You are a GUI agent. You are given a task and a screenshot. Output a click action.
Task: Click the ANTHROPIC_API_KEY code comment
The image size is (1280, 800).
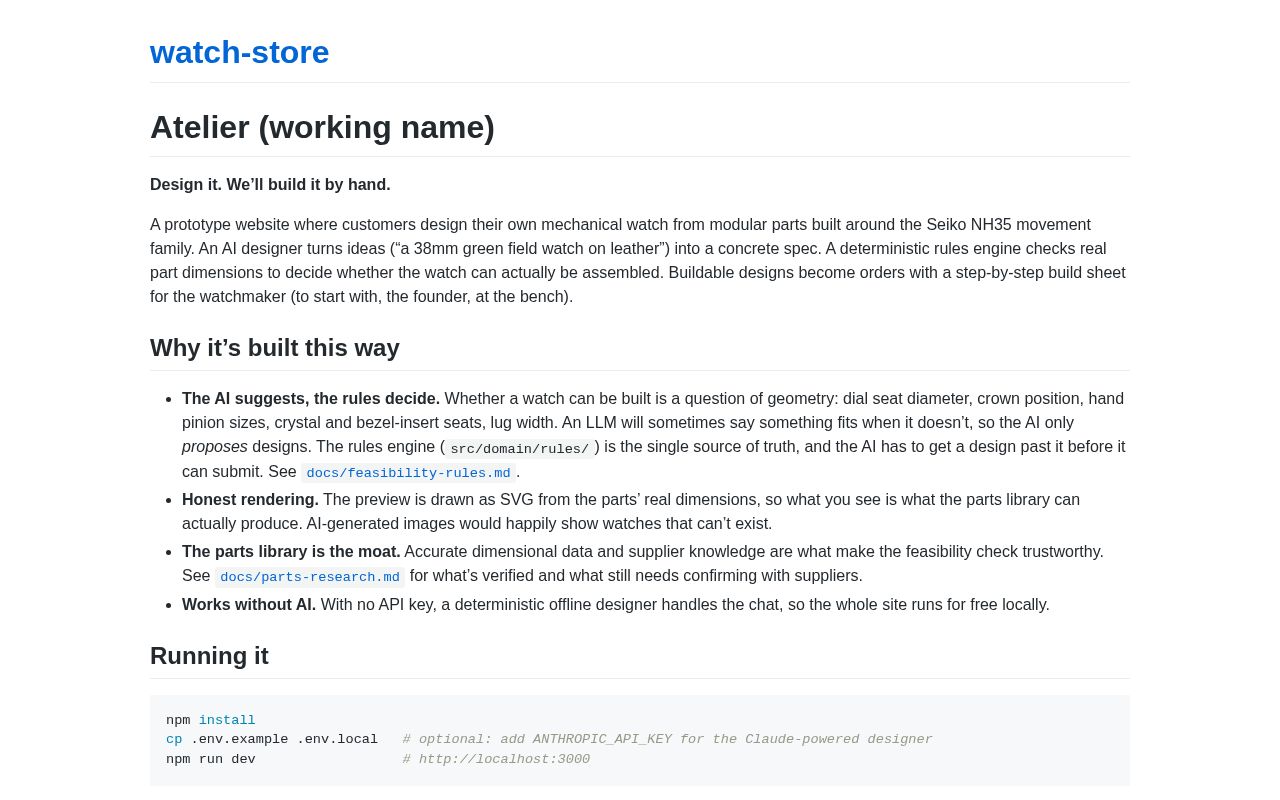(667, 740)
